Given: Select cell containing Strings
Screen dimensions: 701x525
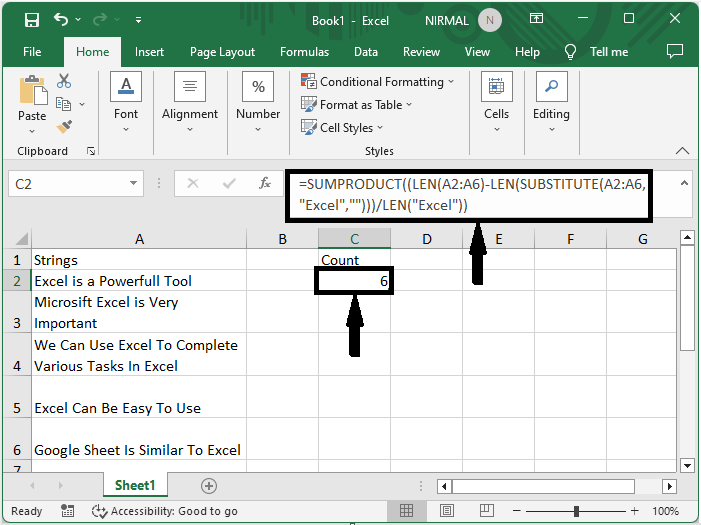Looking at the screenshot, I should 139,260.
